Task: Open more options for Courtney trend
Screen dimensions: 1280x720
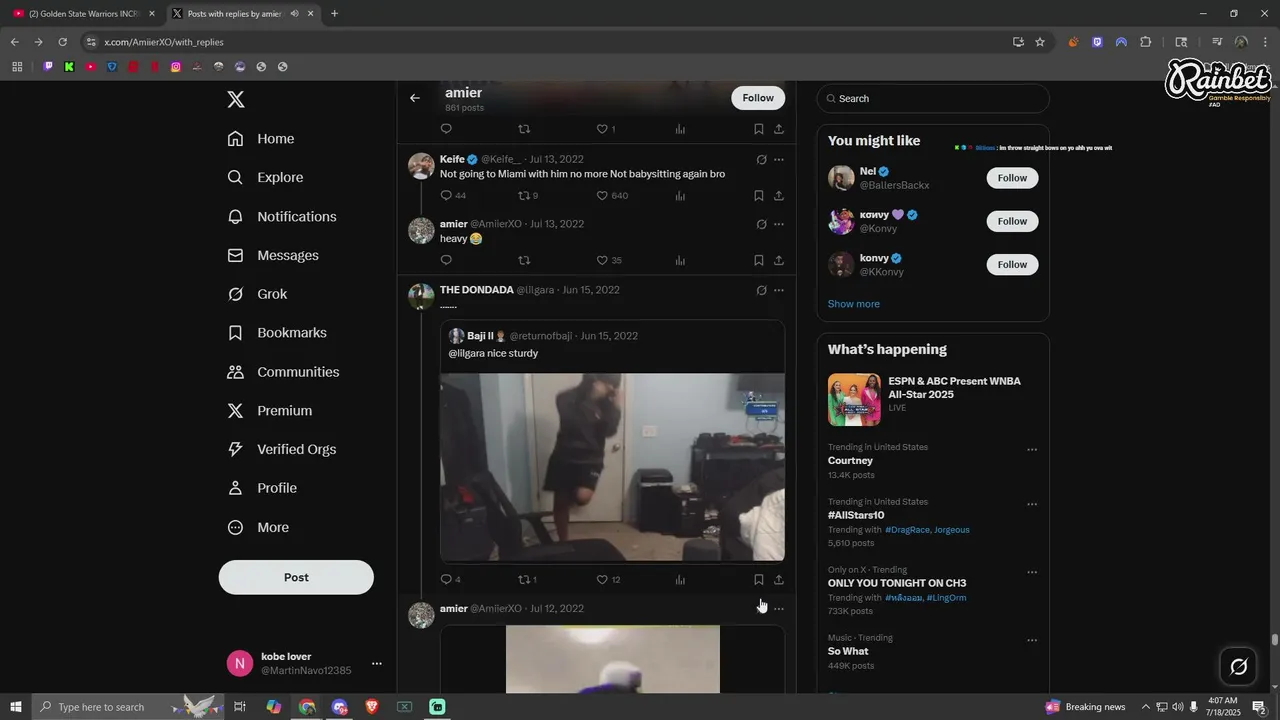Action: click(1032, 450)
